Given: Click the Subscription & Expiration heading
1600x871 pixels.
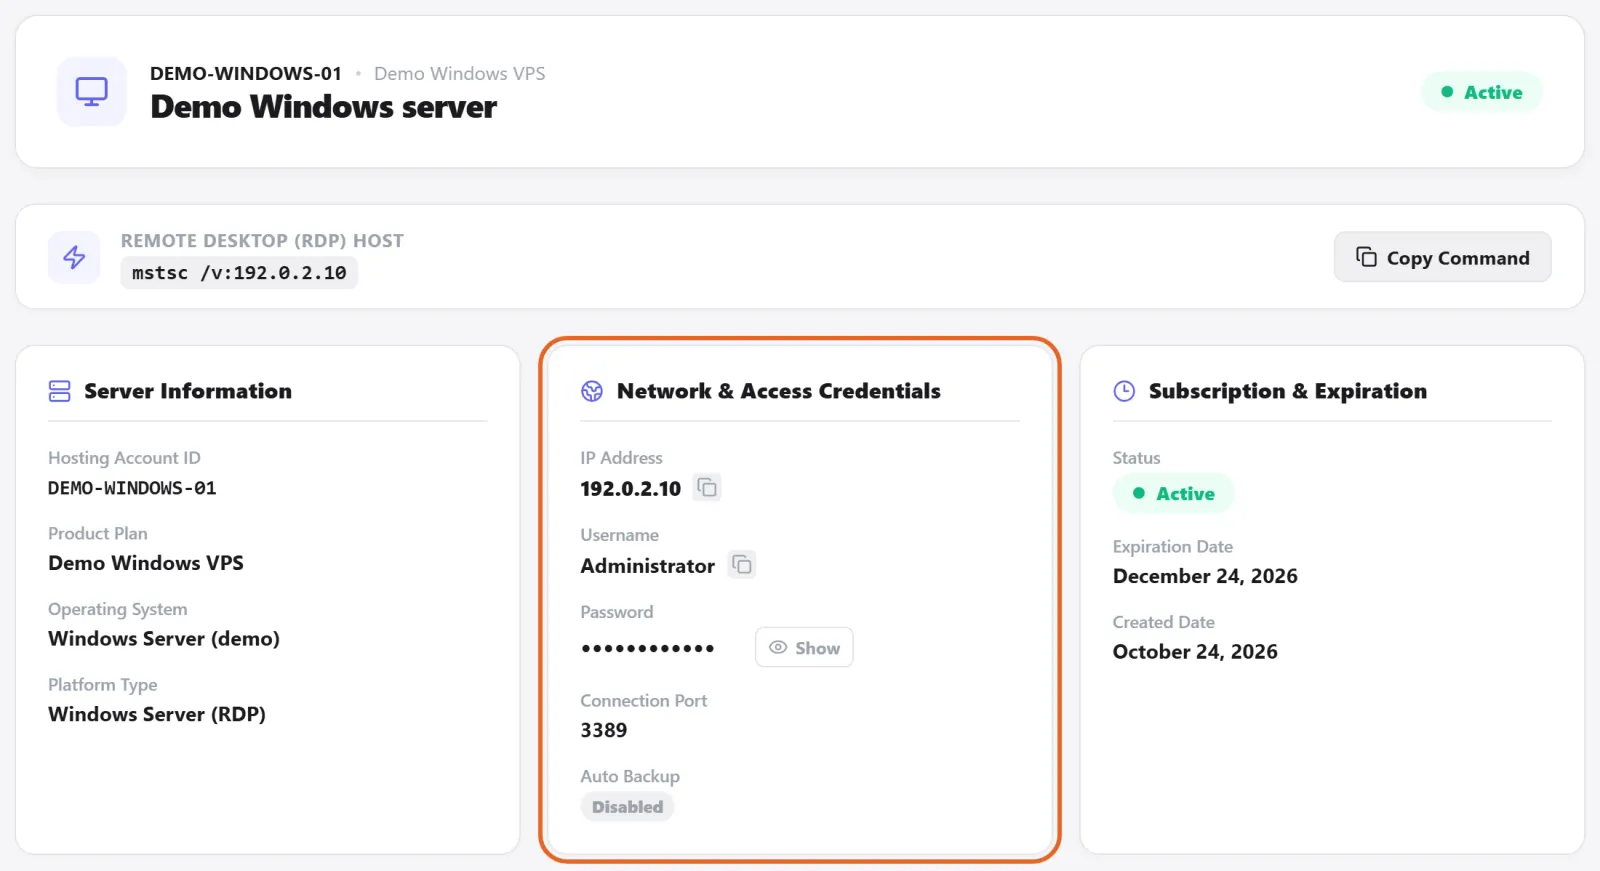Looking at the screenshot, I should (1288, 391).
